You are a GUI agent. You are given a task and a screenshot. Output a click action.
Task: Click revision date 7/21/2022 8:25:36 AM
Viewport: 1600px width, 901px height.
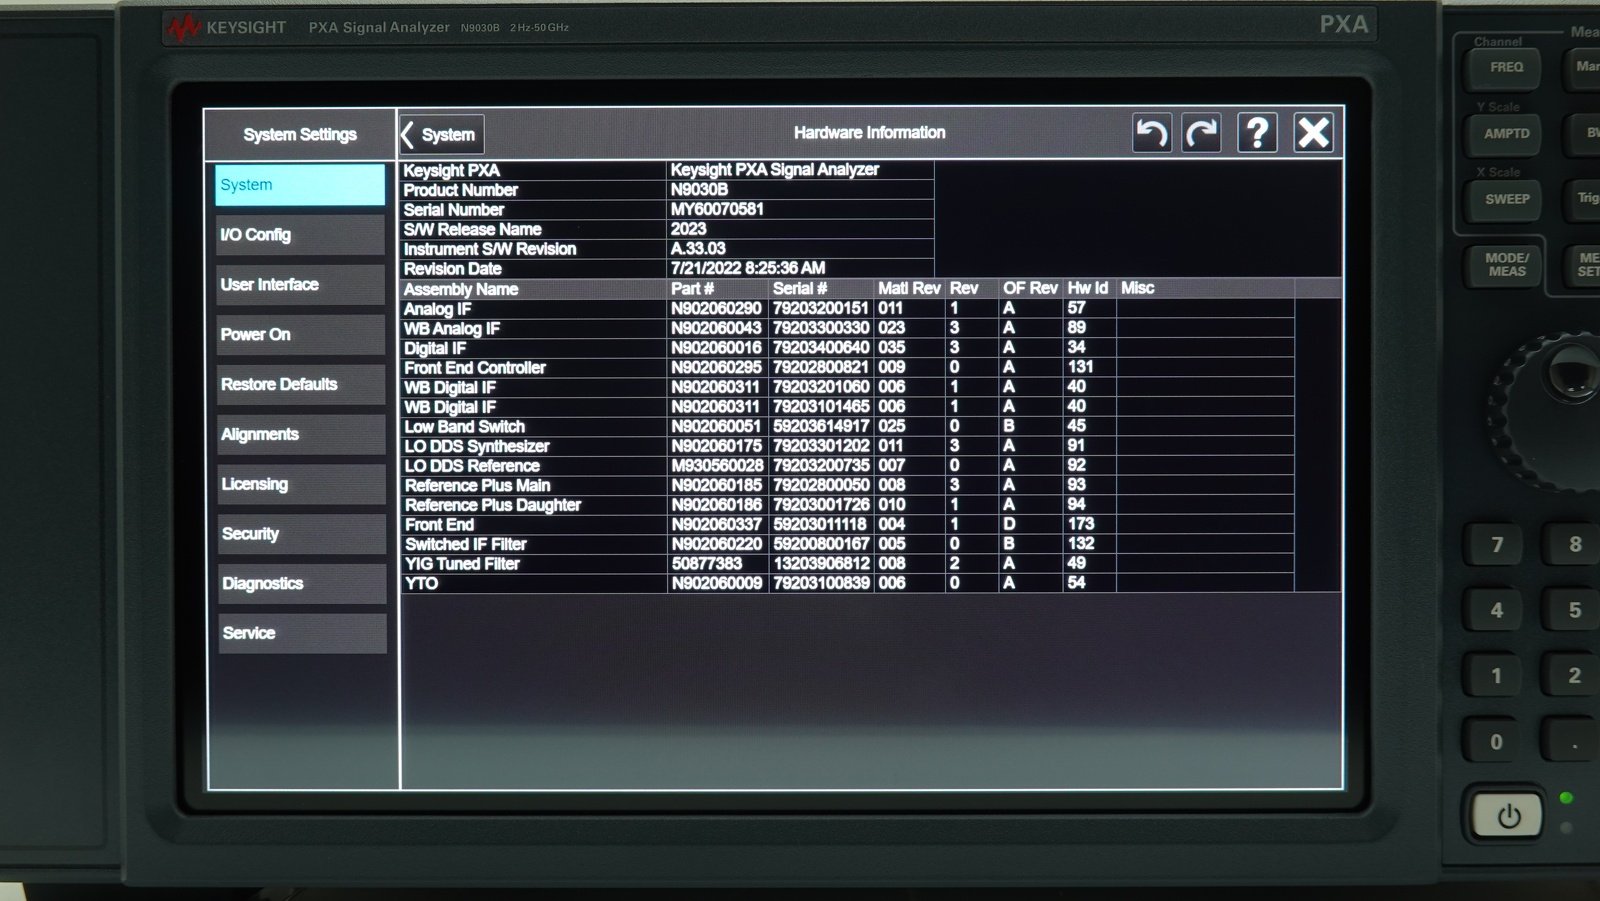tap(748, 268)
